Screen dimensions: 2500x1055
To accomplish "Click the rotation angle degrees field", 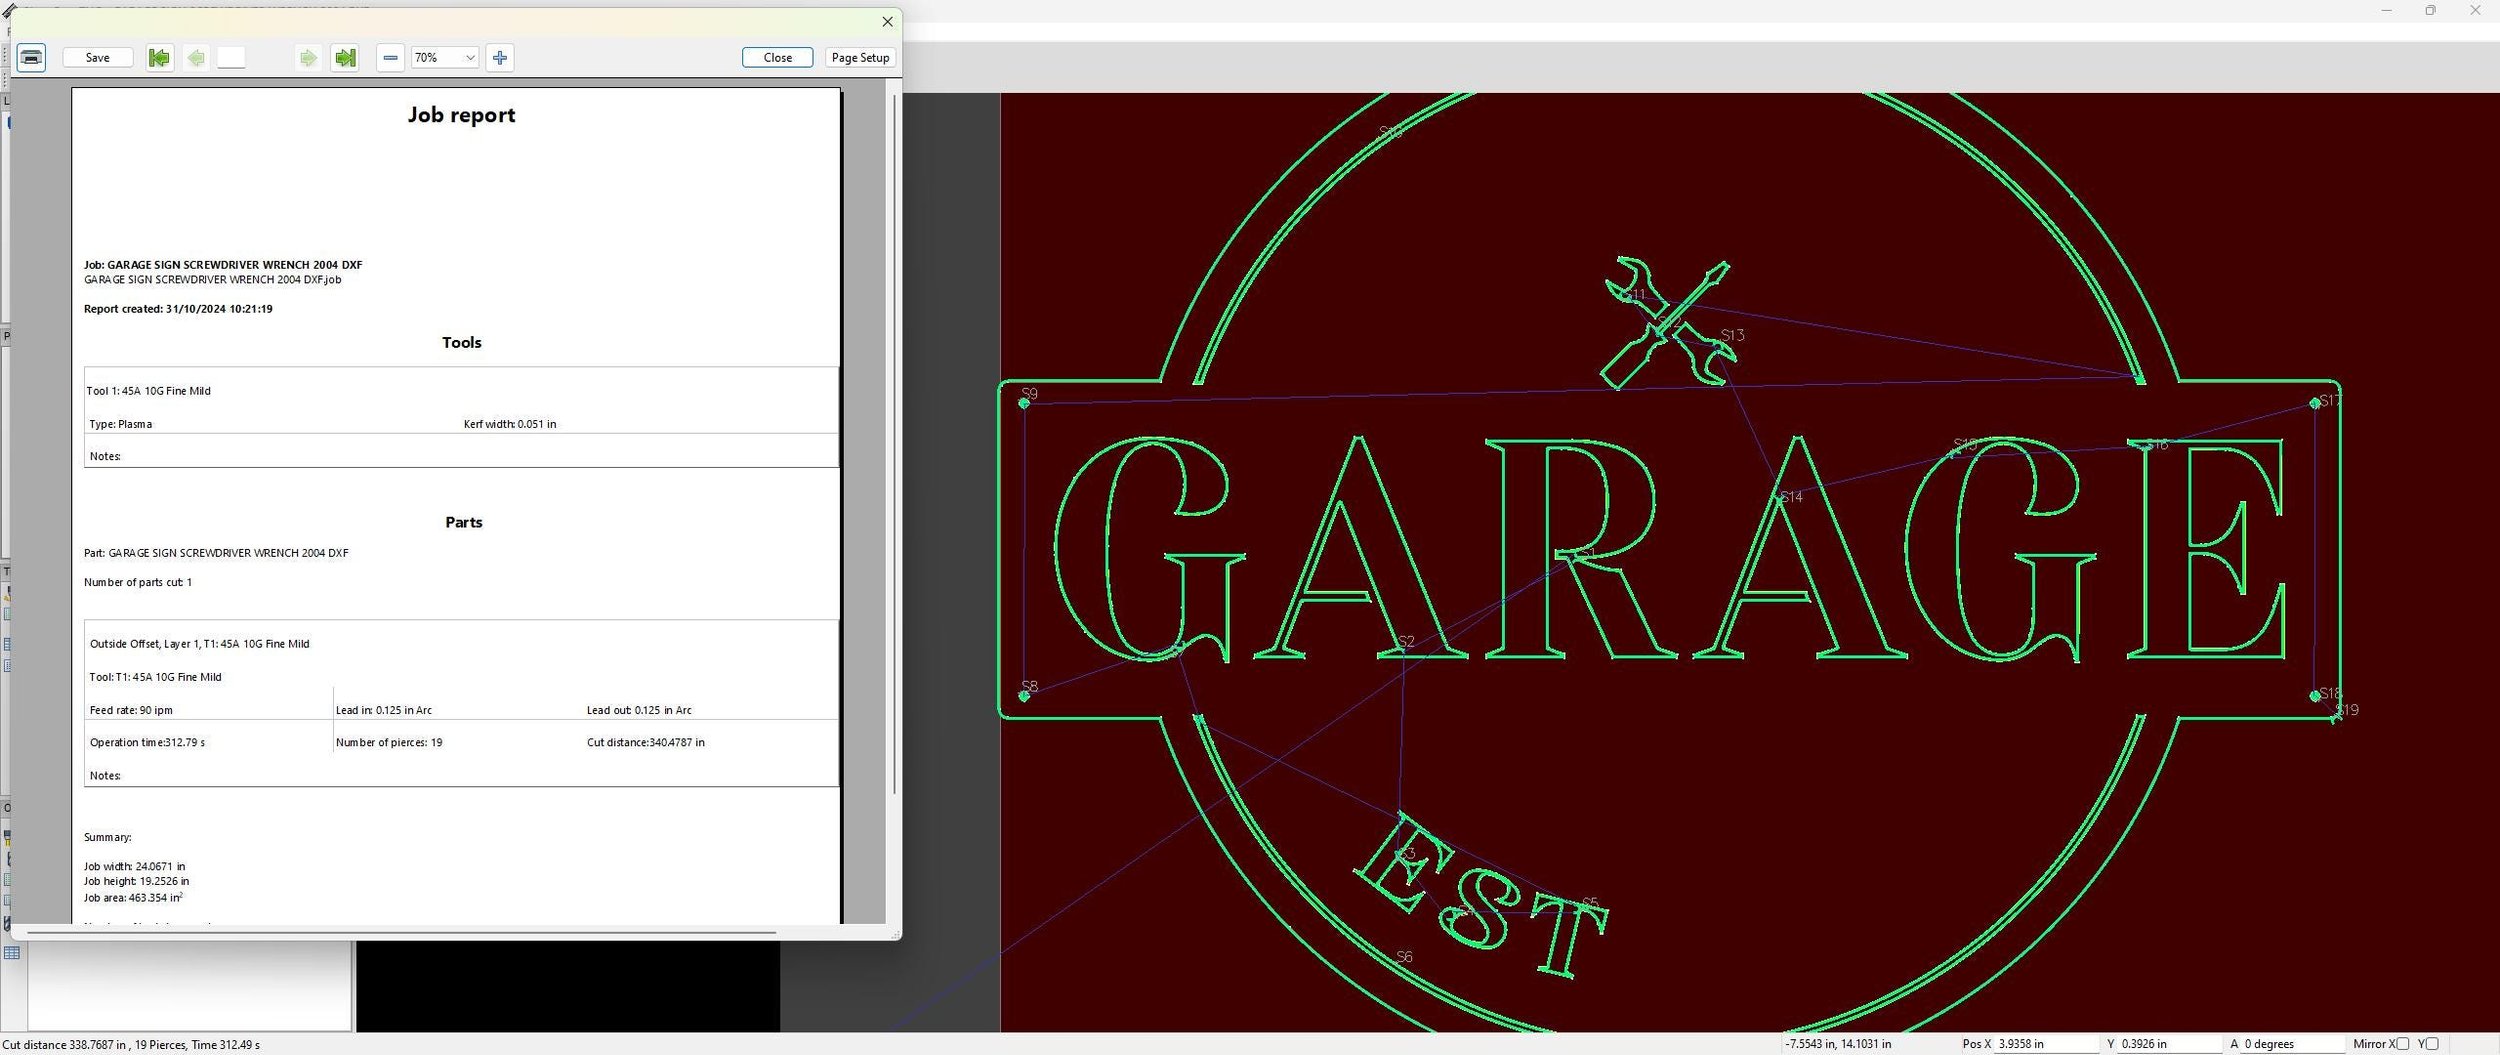I will (2292, 1044).
